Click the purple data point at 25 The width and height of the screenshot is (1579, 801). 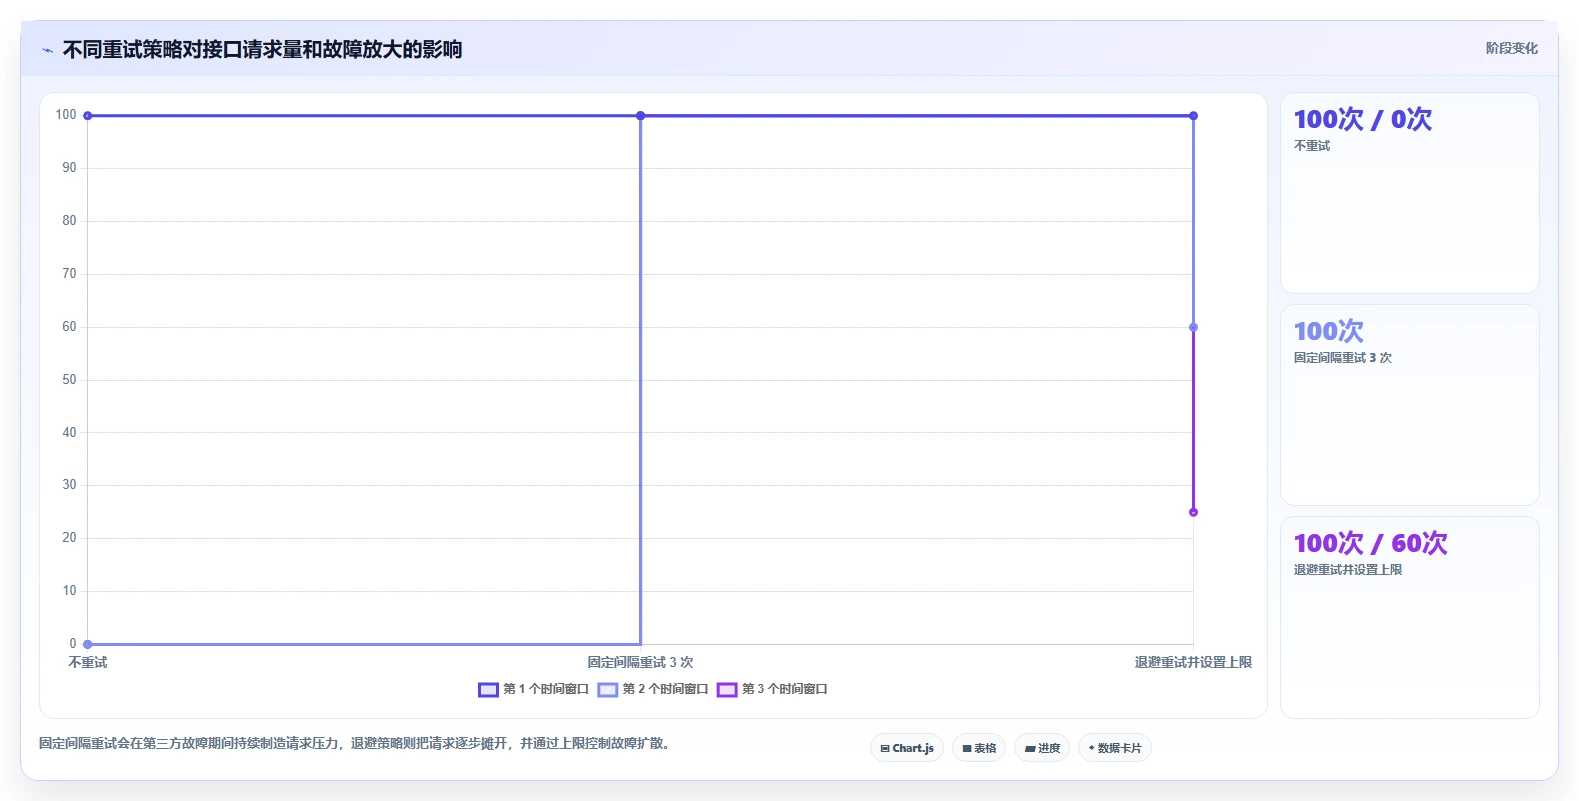[1193, 512]
